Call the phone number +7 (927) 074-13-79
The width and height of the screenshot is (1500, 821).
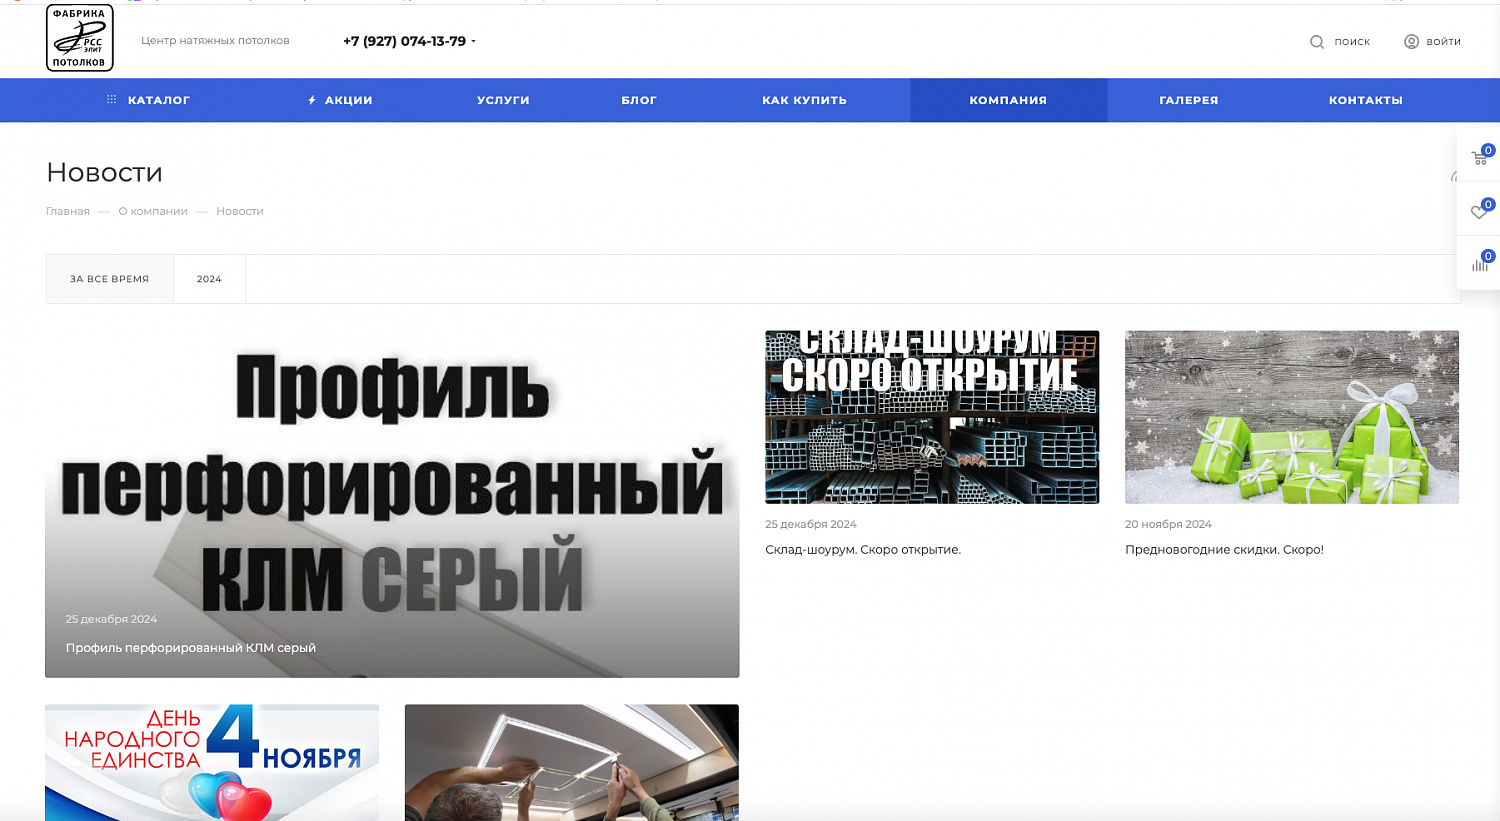tap(404, 41)
